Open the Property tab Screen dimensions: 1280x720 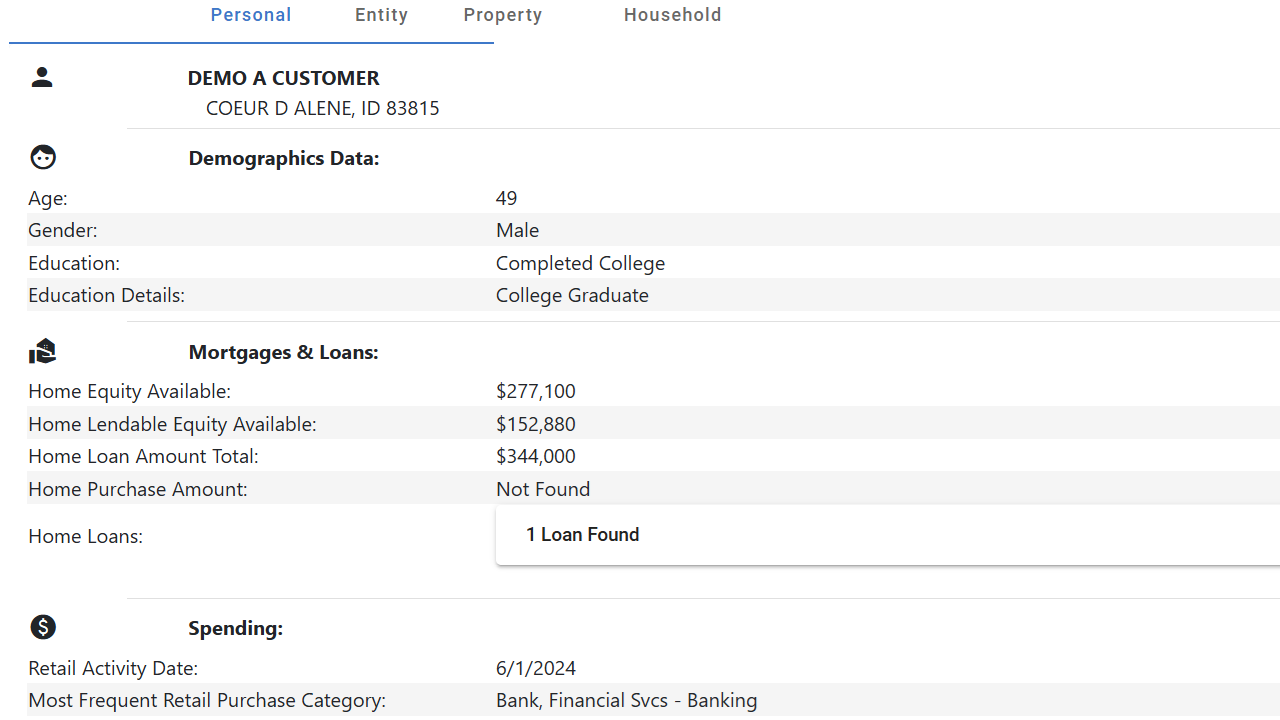click(x=503, y=14)
